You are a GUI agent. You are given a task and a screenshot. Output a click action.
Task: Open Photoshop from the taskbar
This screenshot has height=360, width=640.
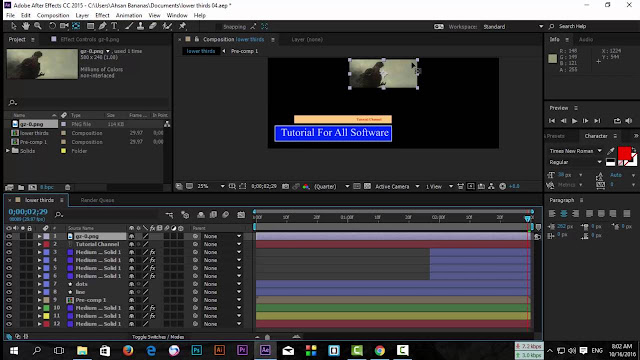tap(196, 350)
